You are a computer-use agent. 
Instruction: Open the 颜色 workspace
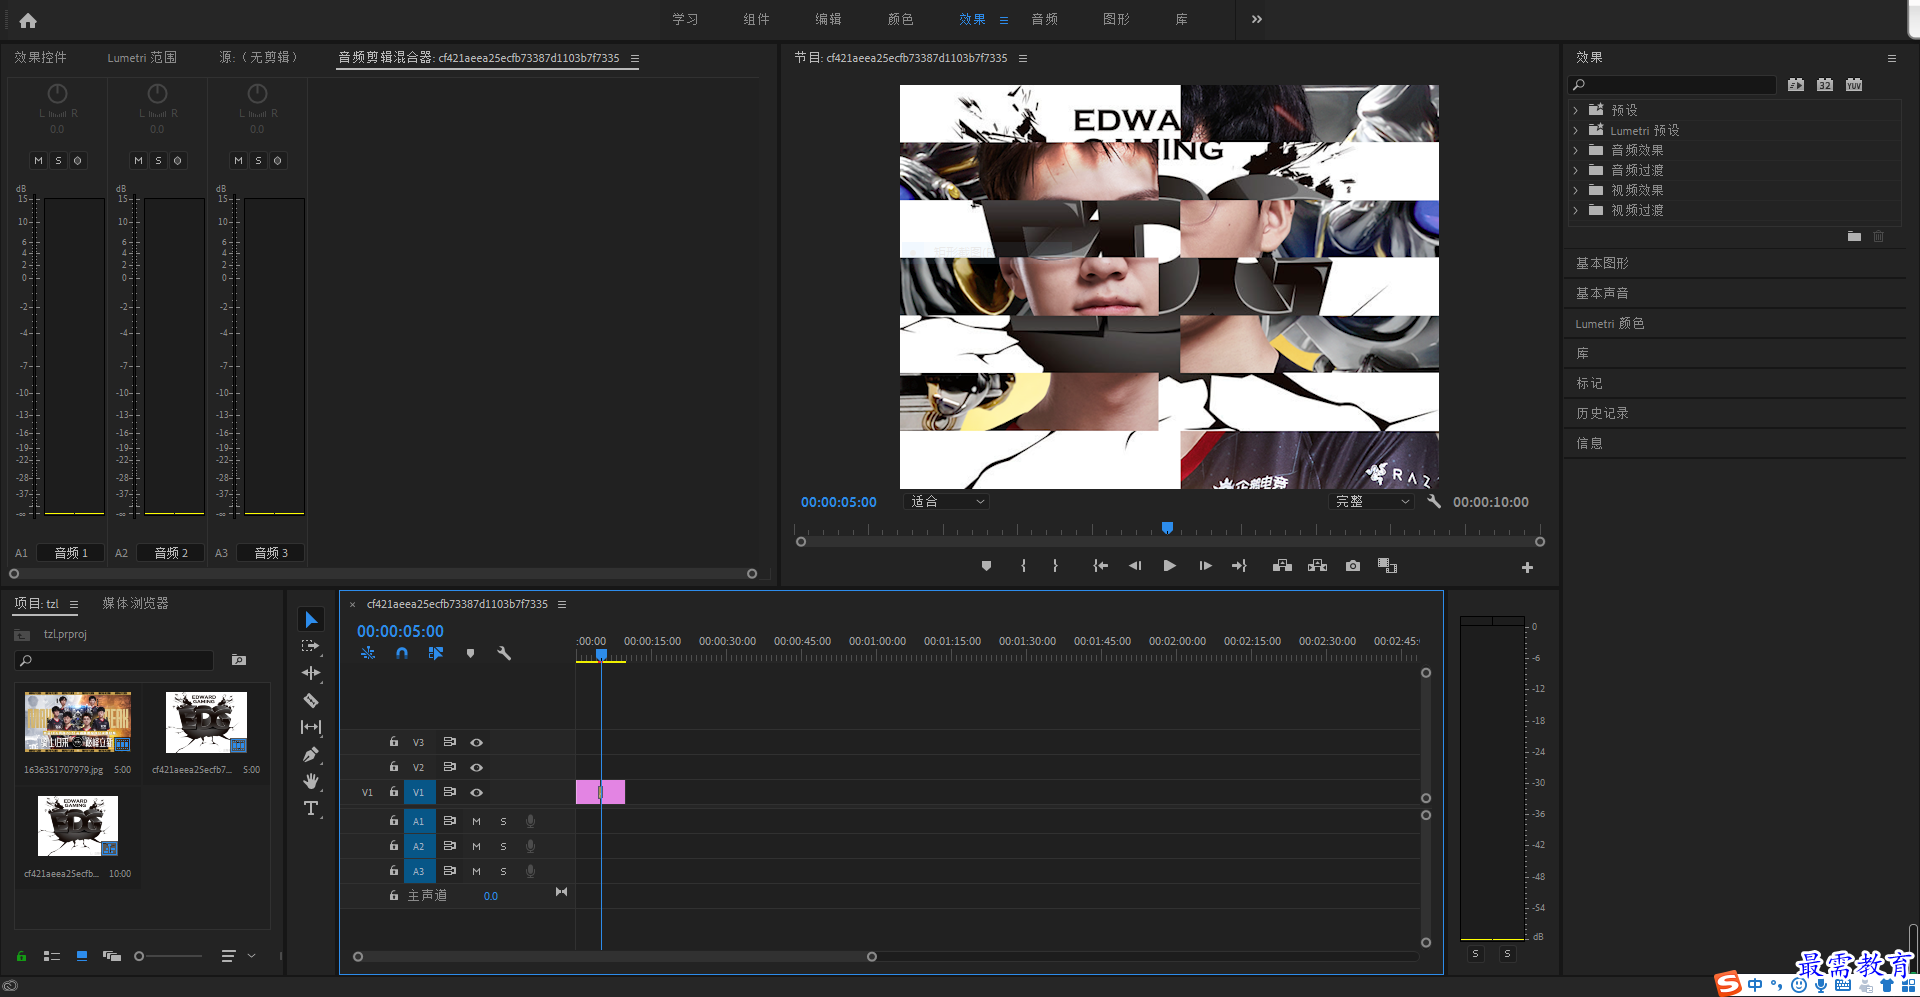tap(901, 19)
